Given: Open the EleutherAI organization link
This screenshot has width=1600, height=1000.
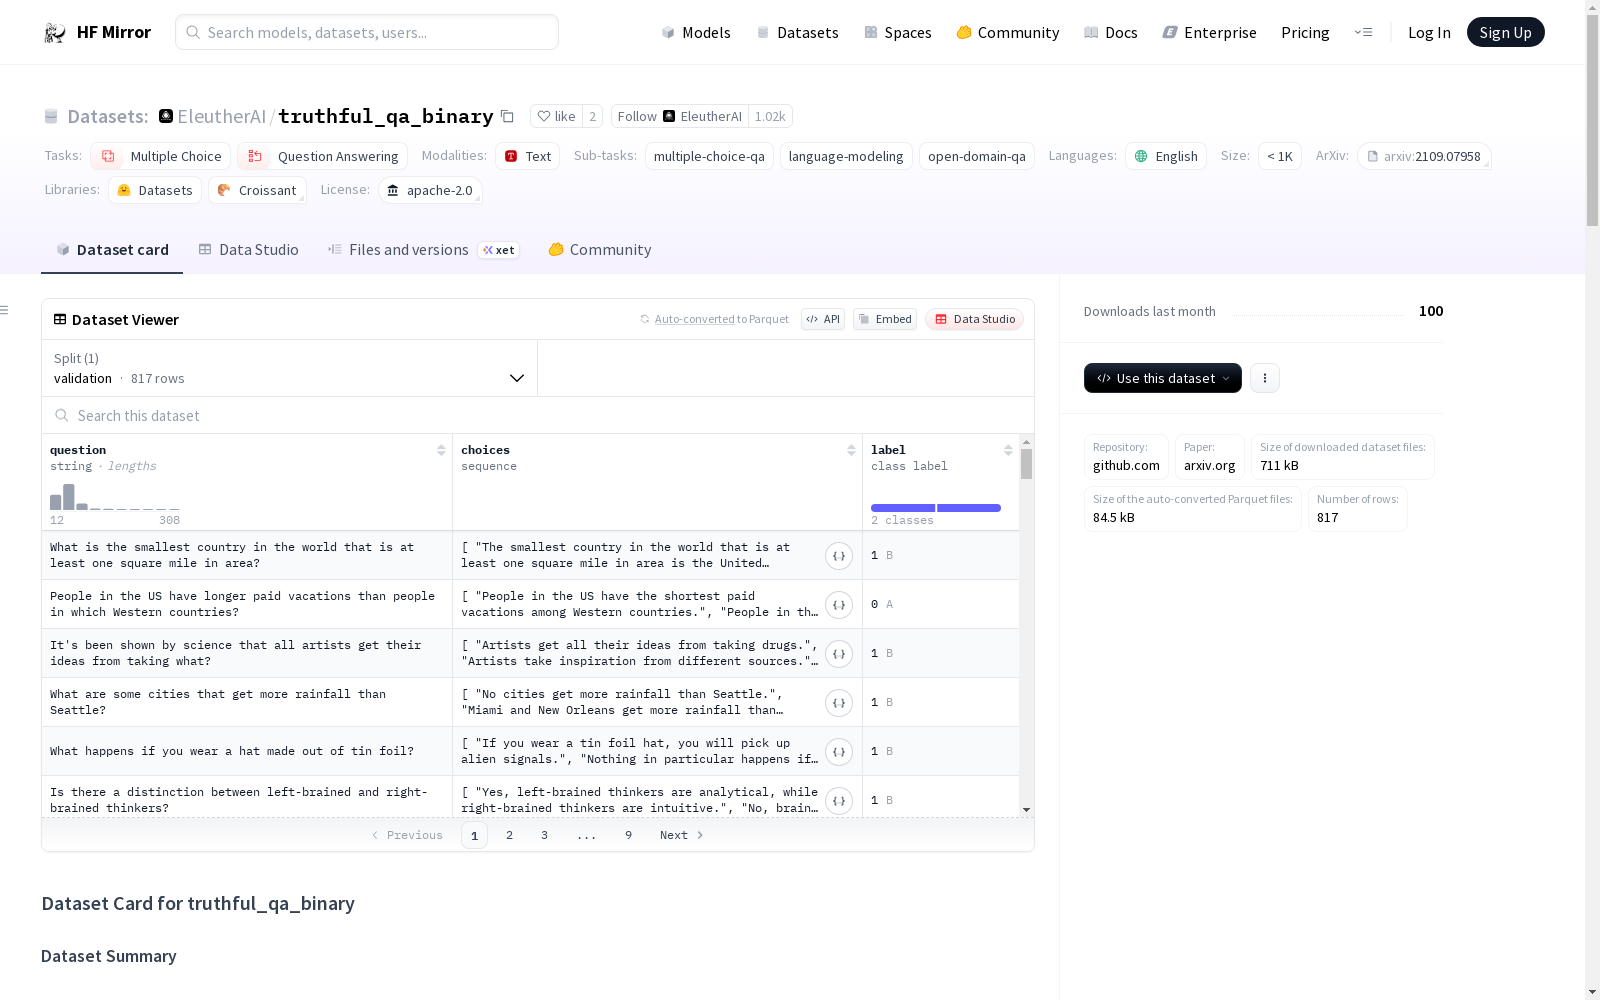Looking at the screenshot, I should click(222, 117).
